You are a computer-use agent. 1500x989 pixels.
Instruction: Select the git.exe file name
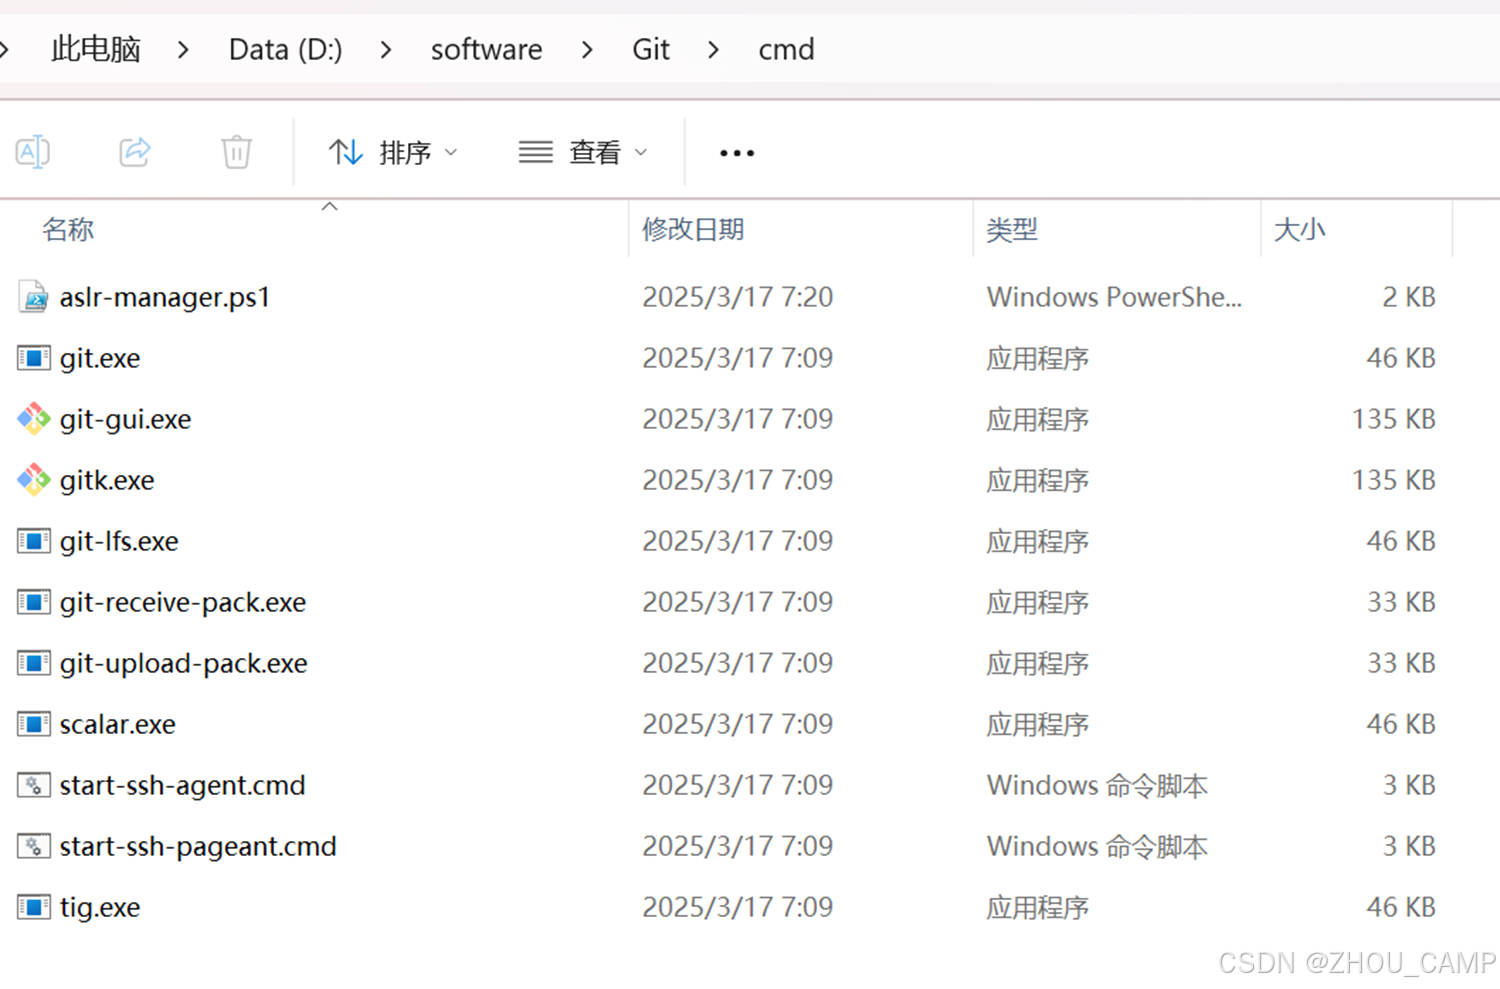100,358
